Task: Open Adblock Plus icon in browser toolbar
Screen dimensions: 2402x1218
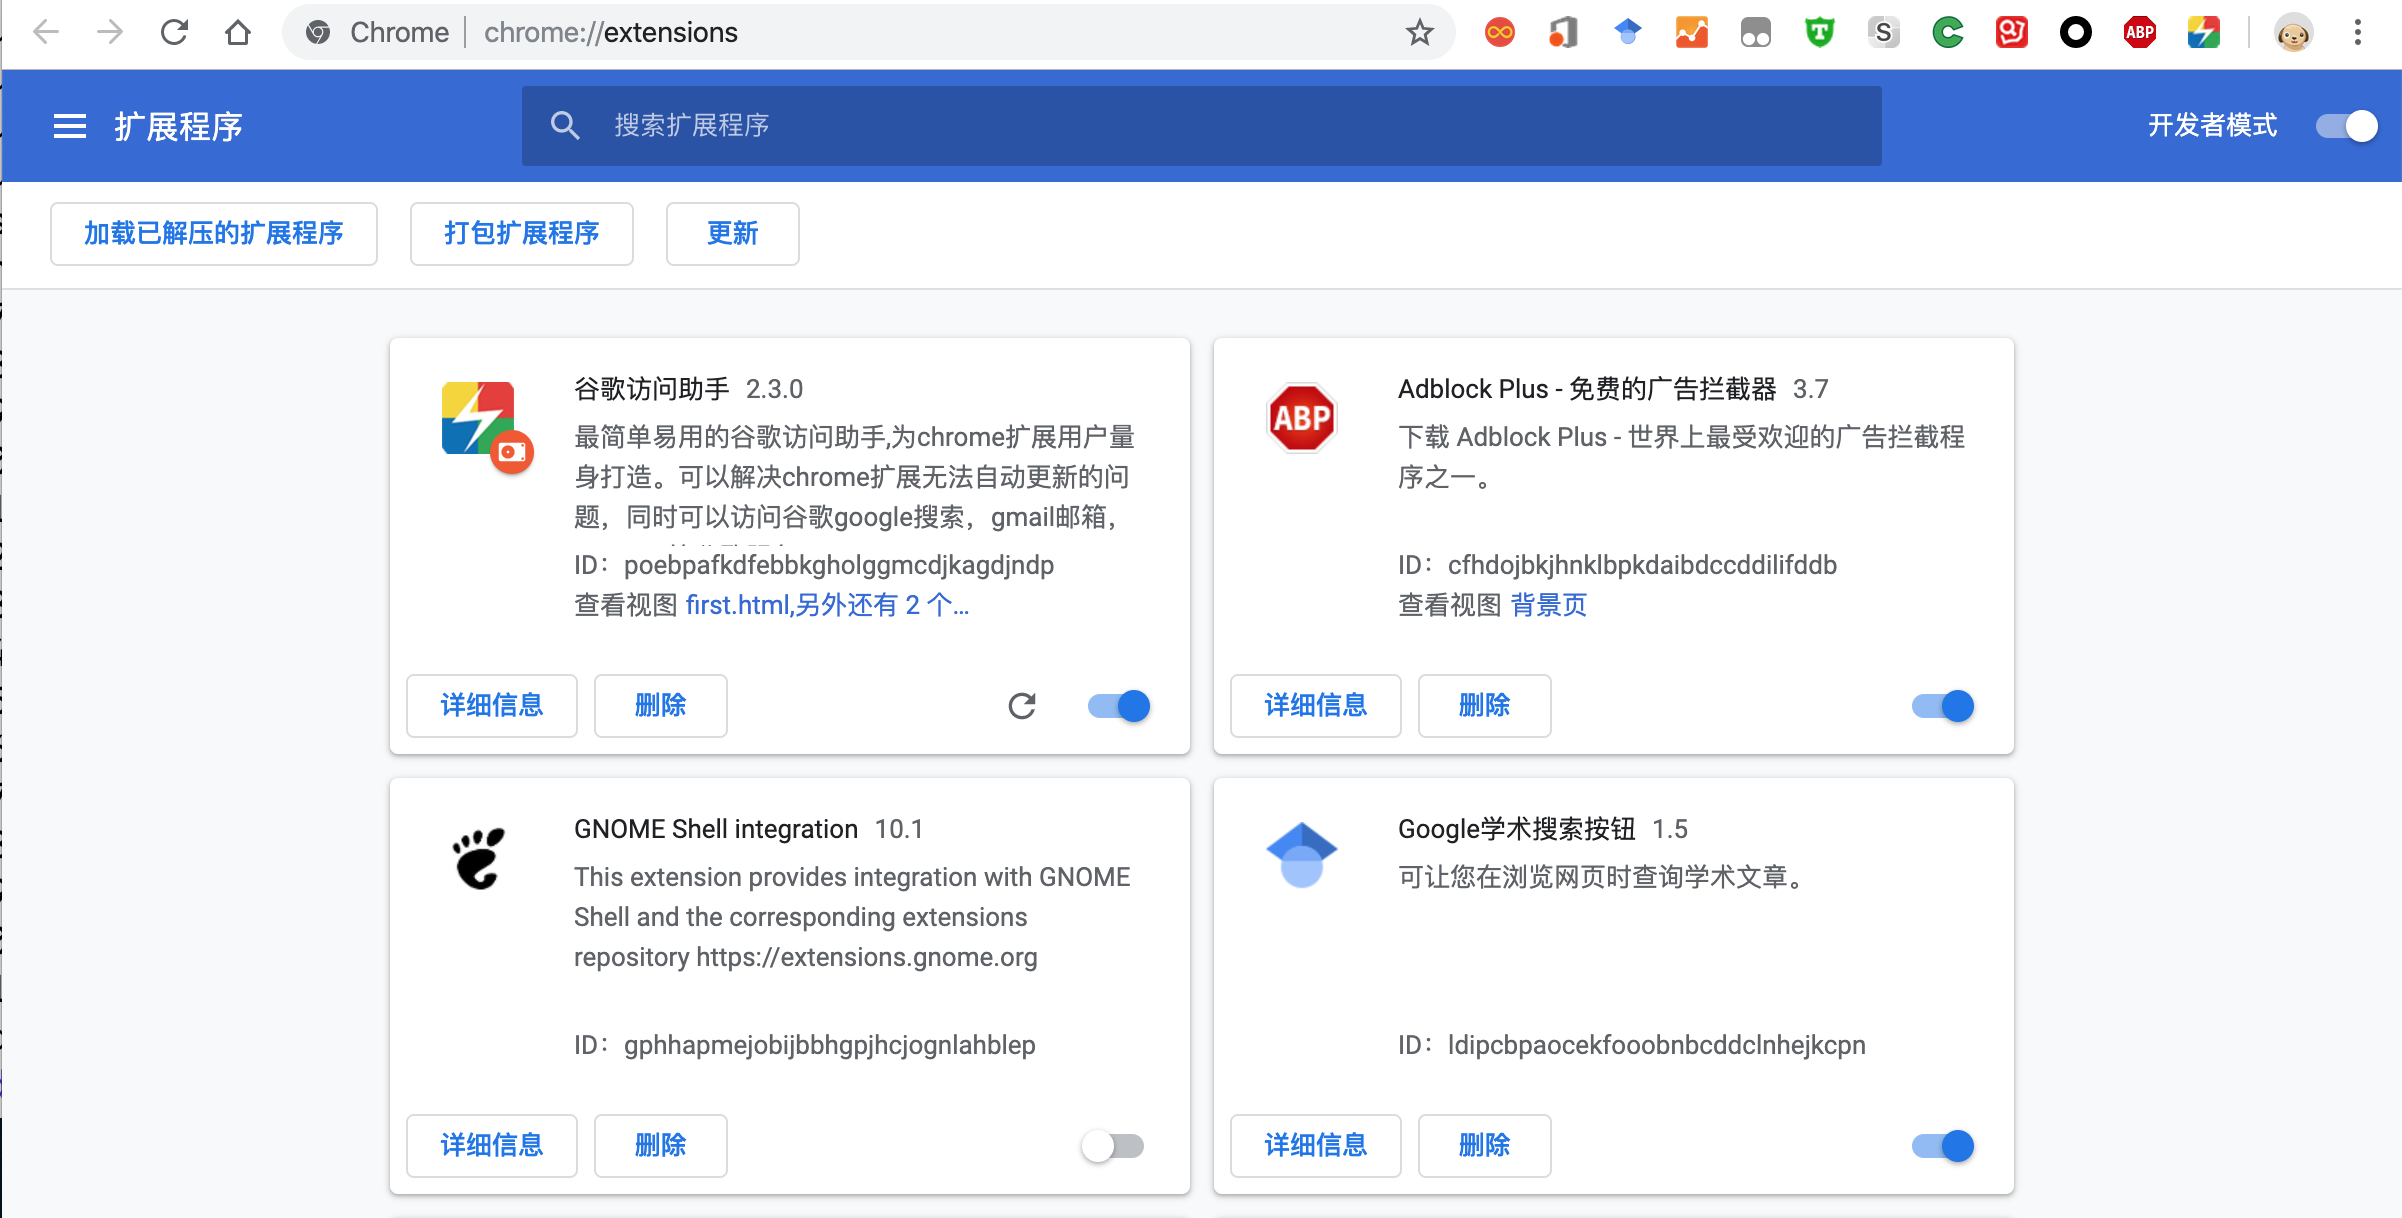Action: pyautogui.click(x=2140, y=33)
